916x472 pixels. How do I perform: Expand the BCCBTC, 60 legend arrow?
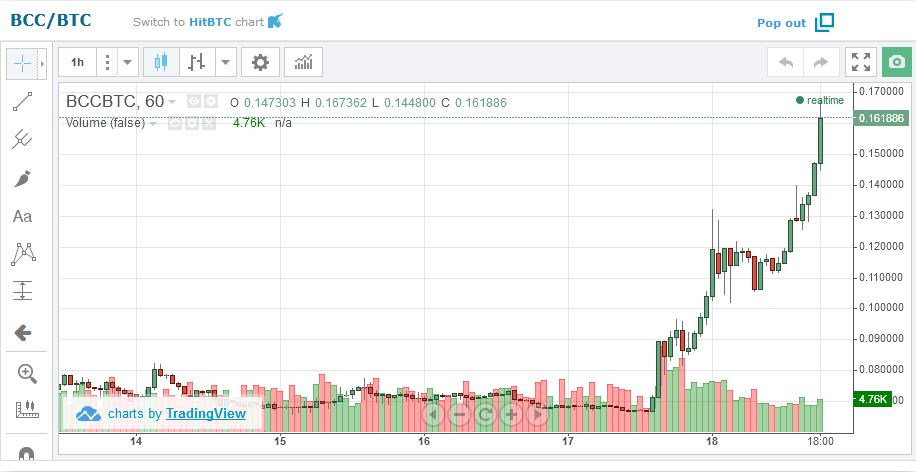173,102
